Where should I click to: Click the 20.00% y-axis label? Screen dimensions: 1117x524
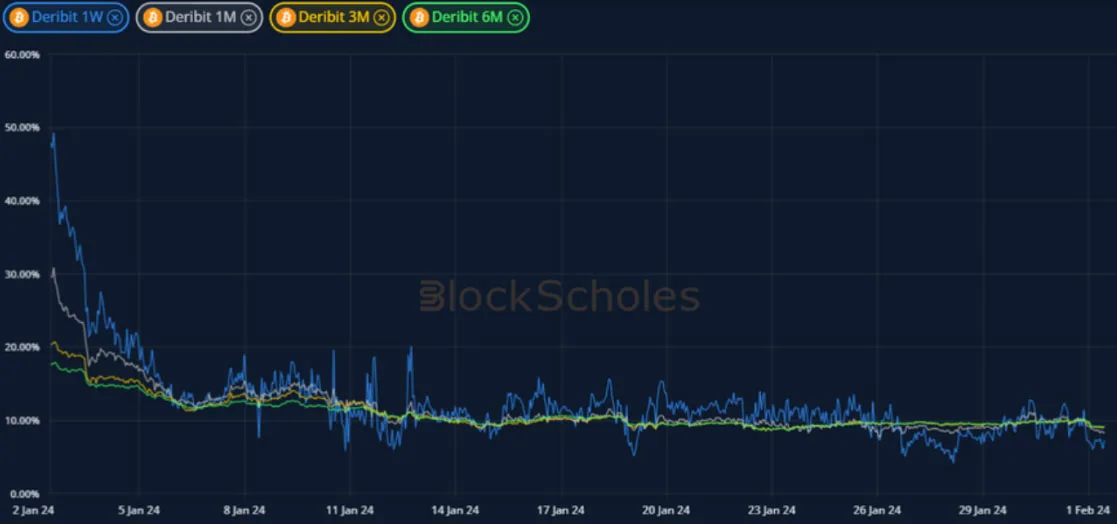(x=21, y=347)
